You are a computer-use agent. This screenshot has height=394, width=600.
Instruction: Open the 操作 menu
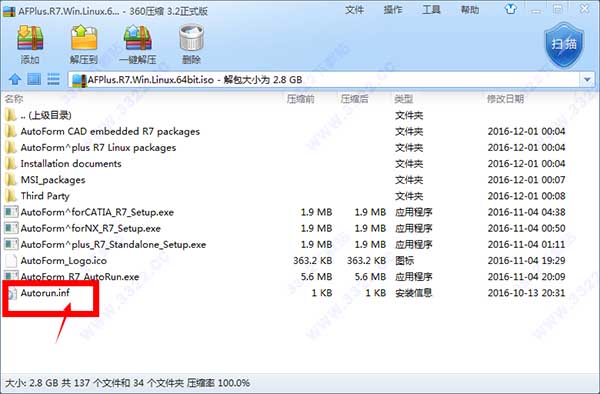click(x=393, y=10)
